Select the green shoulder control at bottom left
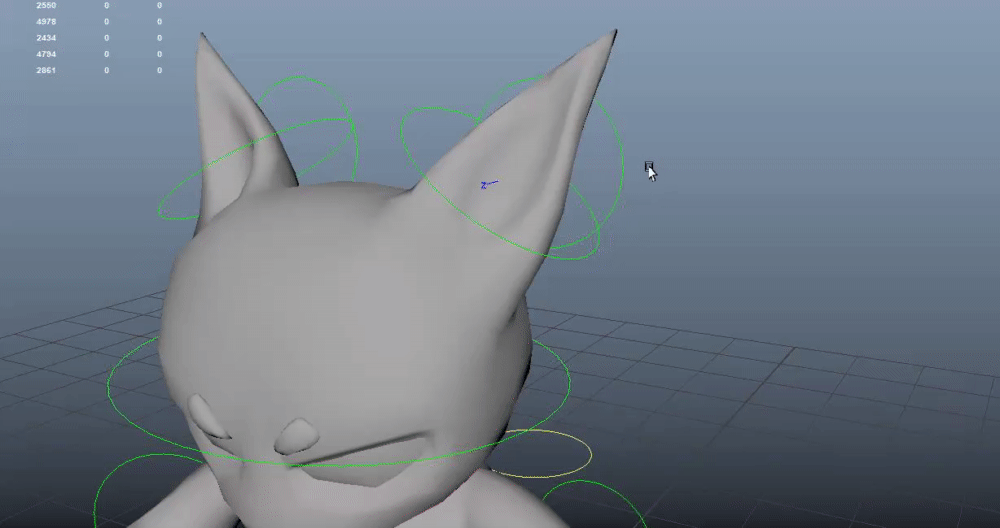Image resolution: width=1000 pixels, height=528 pixels. coord(112,472)
